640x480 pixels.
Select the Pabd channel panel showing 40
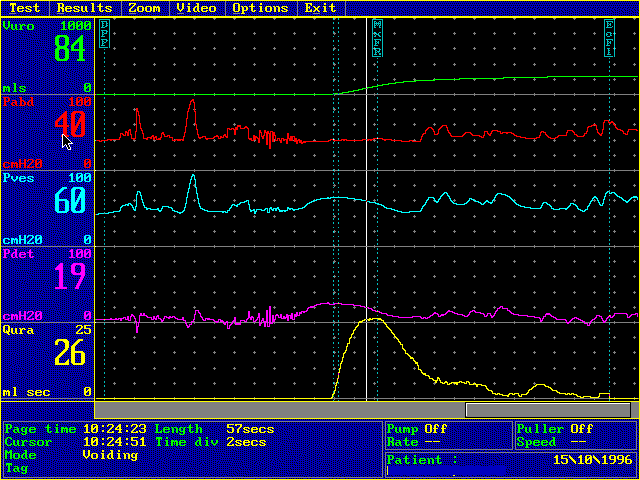[47, 132]
